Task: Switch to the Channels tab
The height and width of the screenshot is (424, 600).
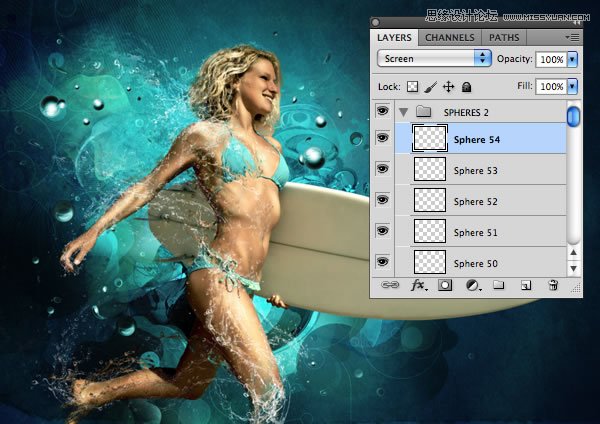Action: click(450, 38)
